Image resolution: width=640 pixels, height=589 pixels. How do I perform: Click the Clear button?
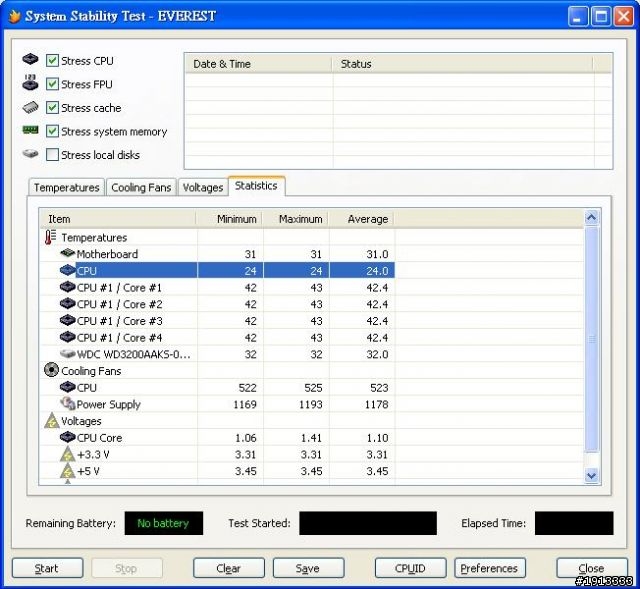click(229, 568)
